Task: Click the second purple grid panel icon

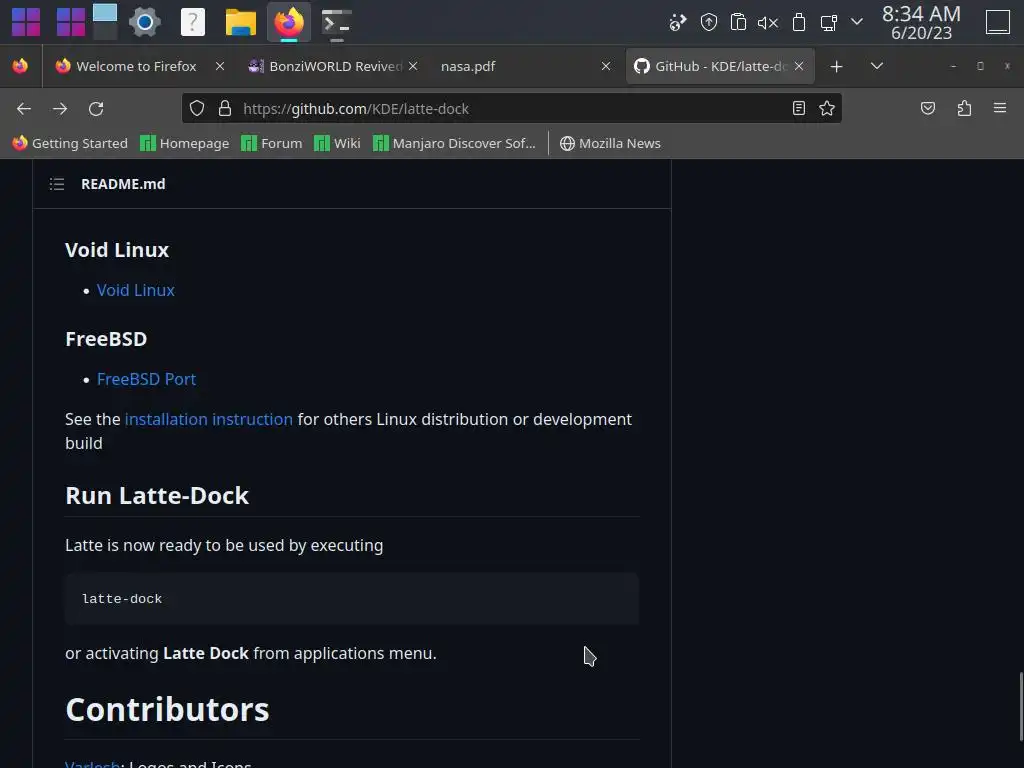Action: pos(71,22)
